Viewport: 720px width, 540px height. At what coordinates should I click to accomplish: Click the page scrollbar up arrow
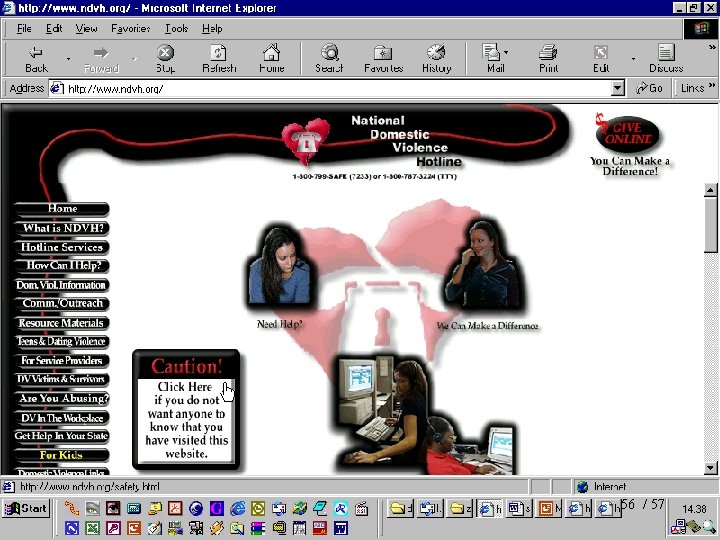[x=710, y=190]
